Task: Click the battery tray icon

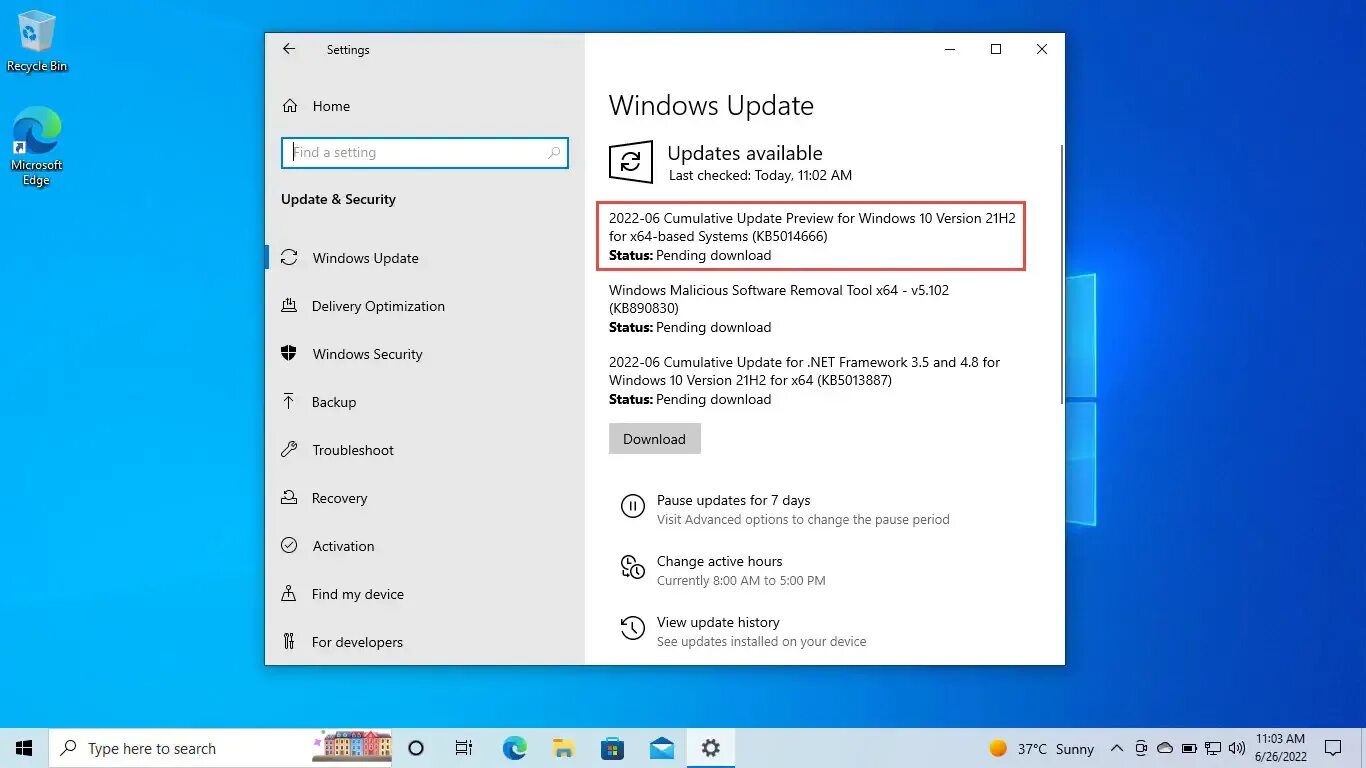Action: (1189, 748)
